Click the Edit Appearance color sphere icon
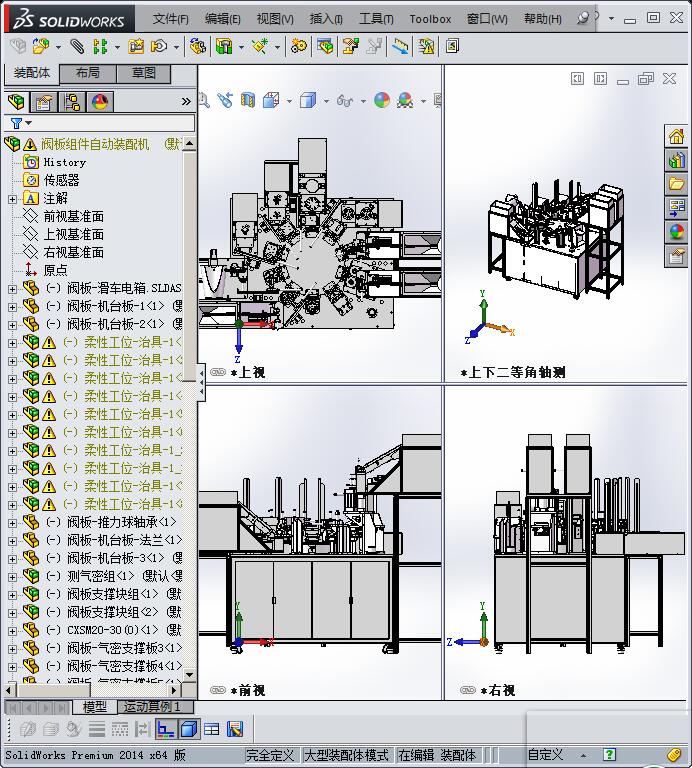The image size is (692, 768). (382, 101)
